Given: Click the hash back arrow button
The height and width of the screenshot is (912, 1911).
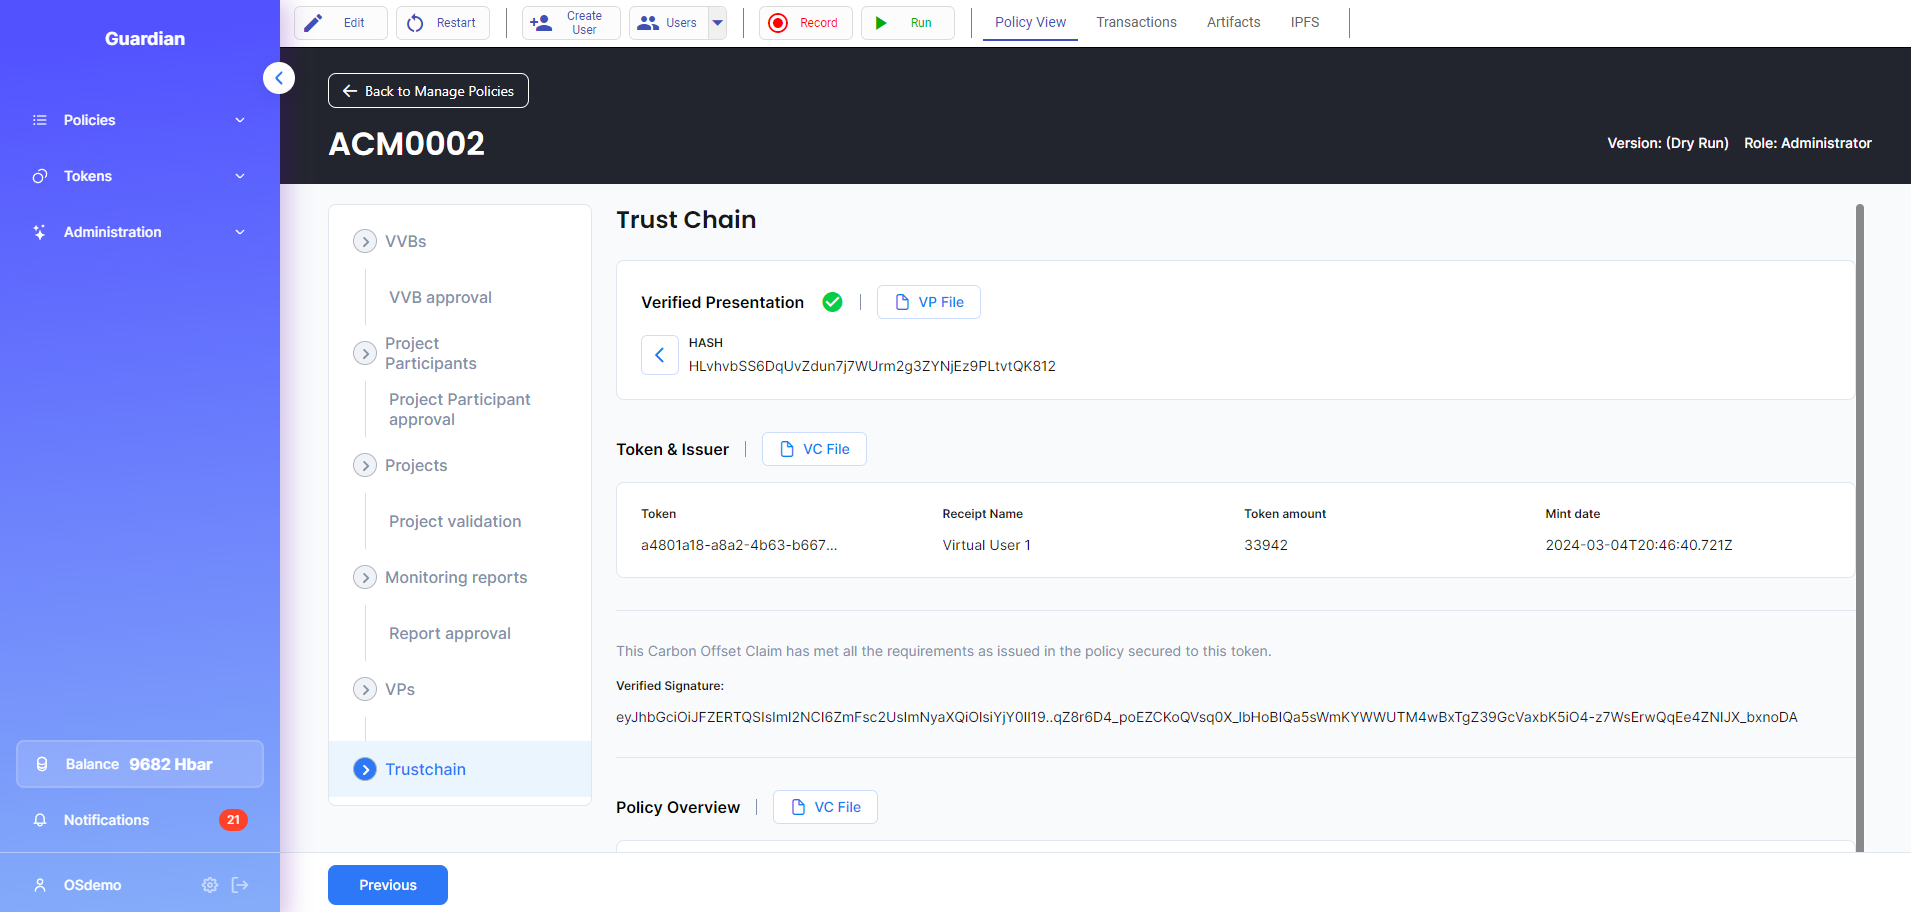Looking at the screenshot, I should click(659, 355).
